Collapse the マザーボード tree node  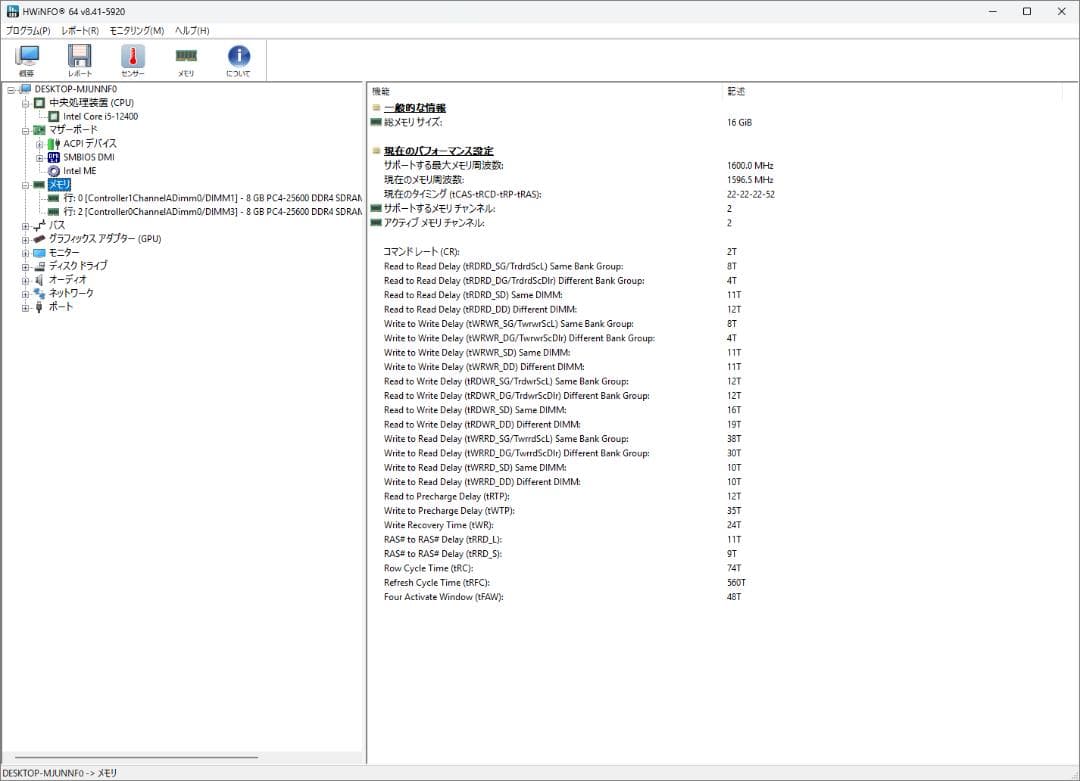[26, 130]
